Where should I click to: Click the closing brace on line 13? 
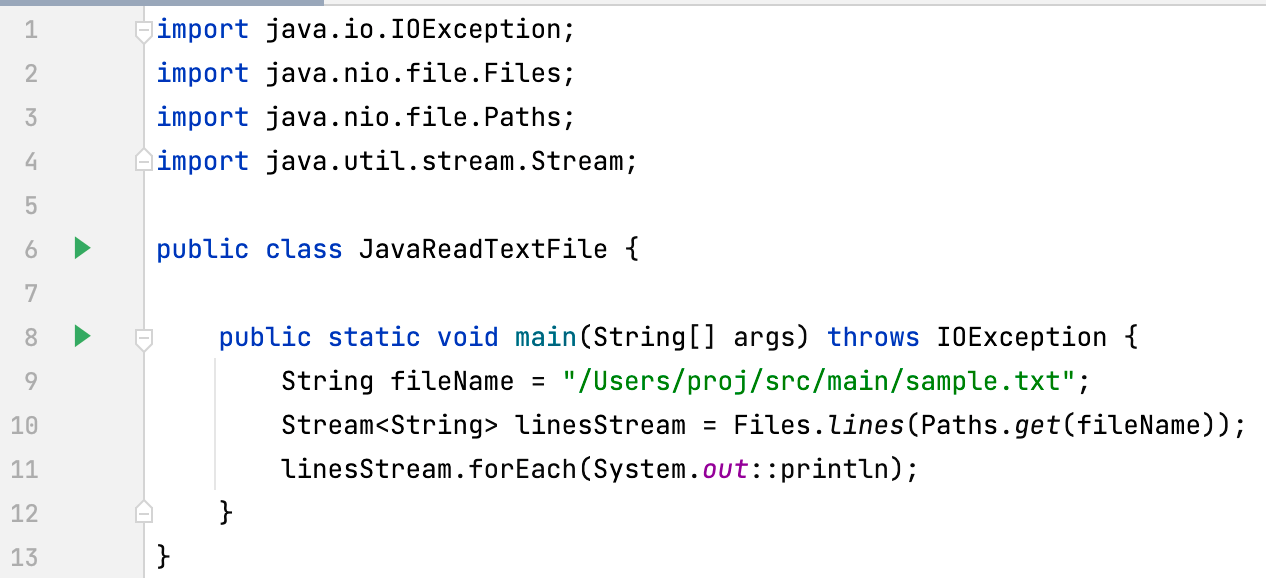(x=163, y=556)
